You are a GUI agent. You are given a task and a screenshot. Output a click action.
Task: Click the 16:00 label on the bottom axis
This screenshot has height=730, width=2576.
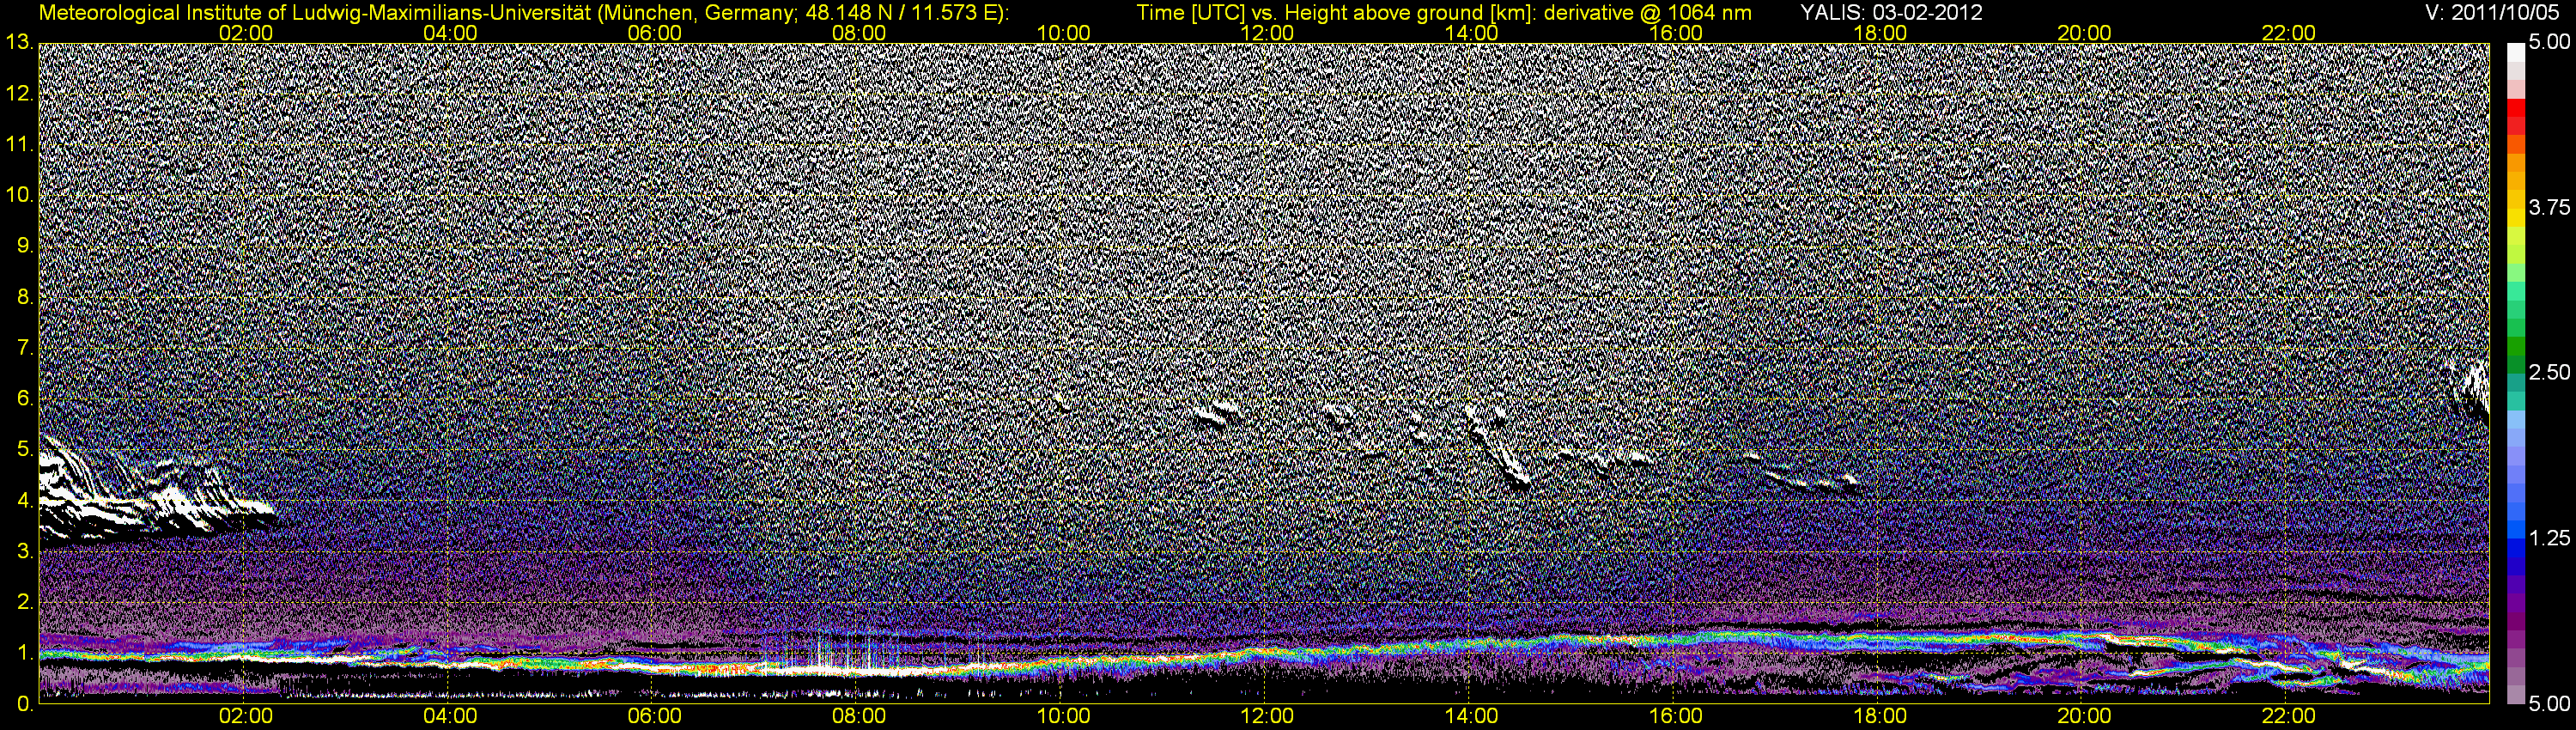(x=1676, y=716)
